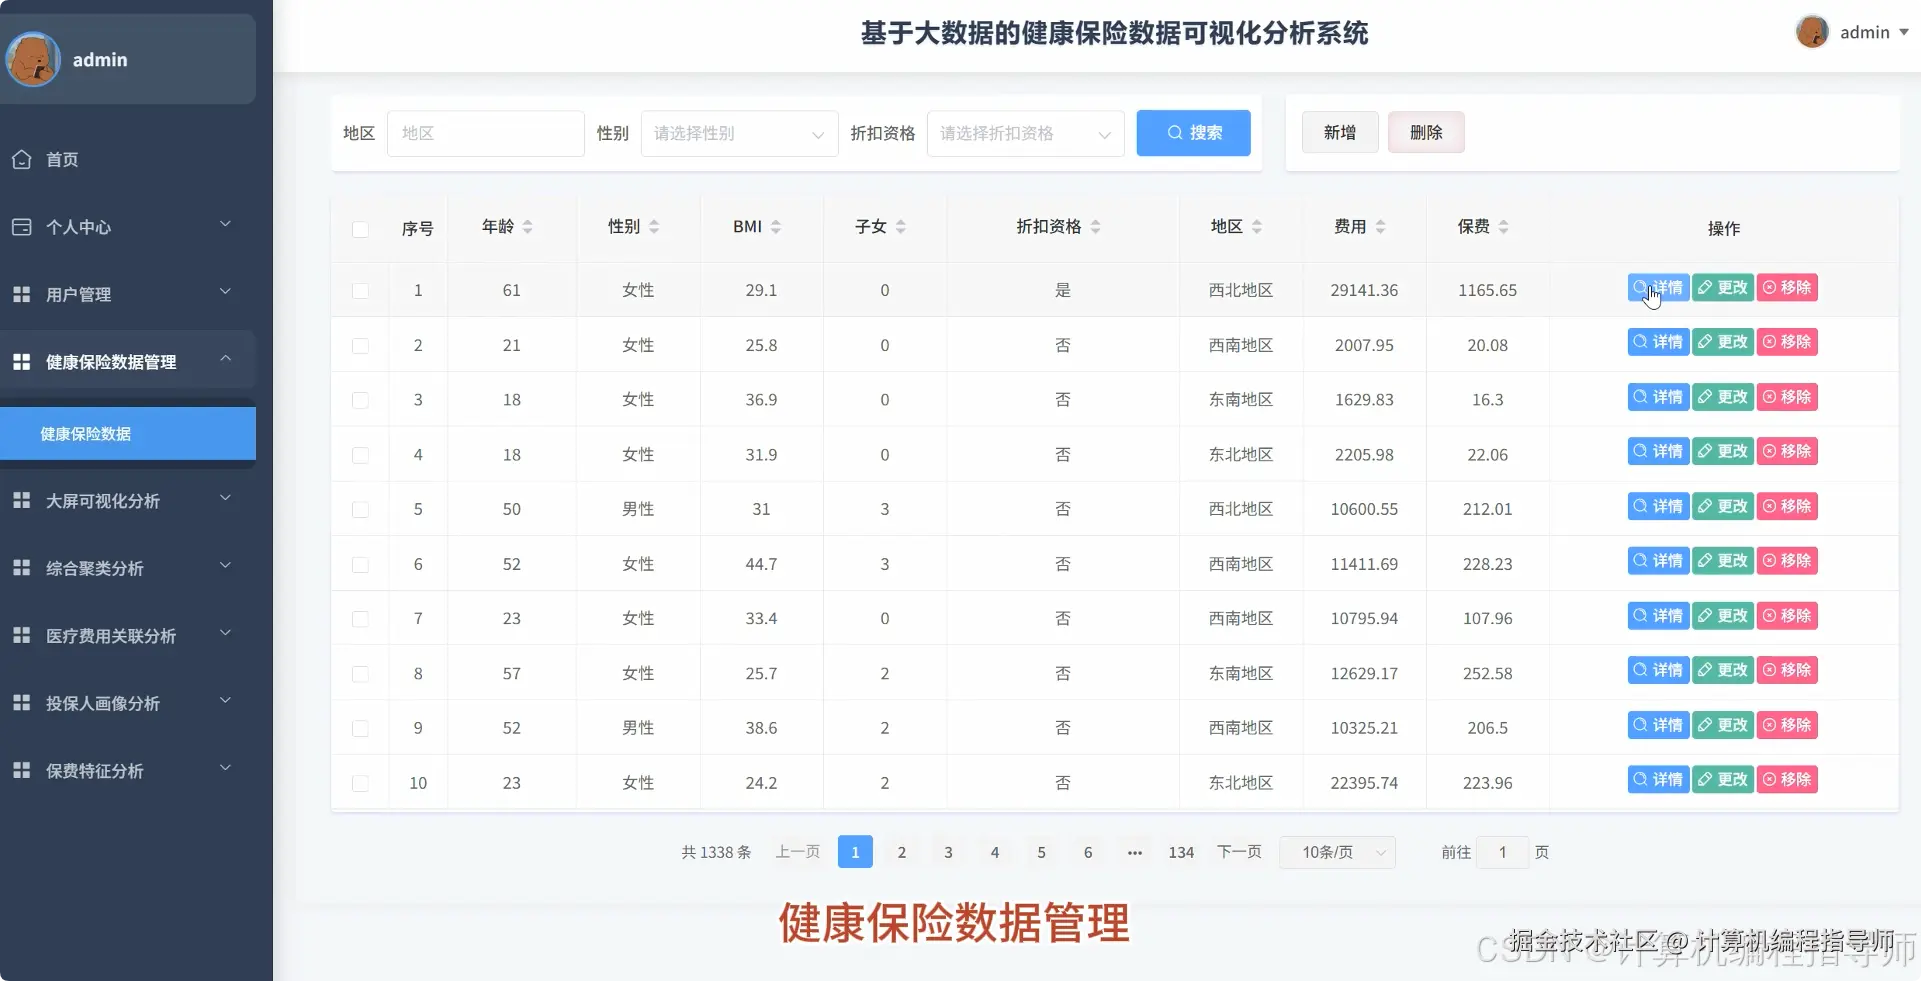Check the checkbox for row 3
Image resolution: width=1921 pixels, height=981 pixels.
[x=360, y=400]
